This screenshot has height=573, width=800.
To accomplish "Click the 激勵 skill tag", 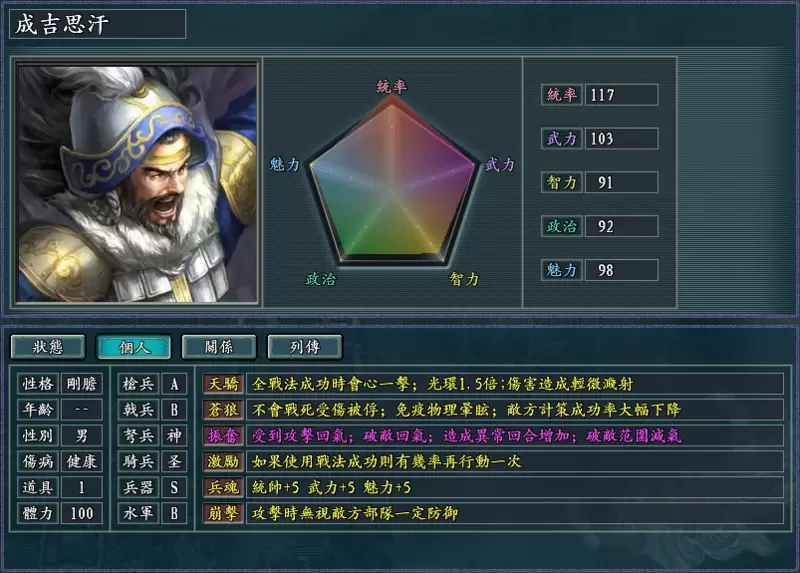I will tap(223, 461).
